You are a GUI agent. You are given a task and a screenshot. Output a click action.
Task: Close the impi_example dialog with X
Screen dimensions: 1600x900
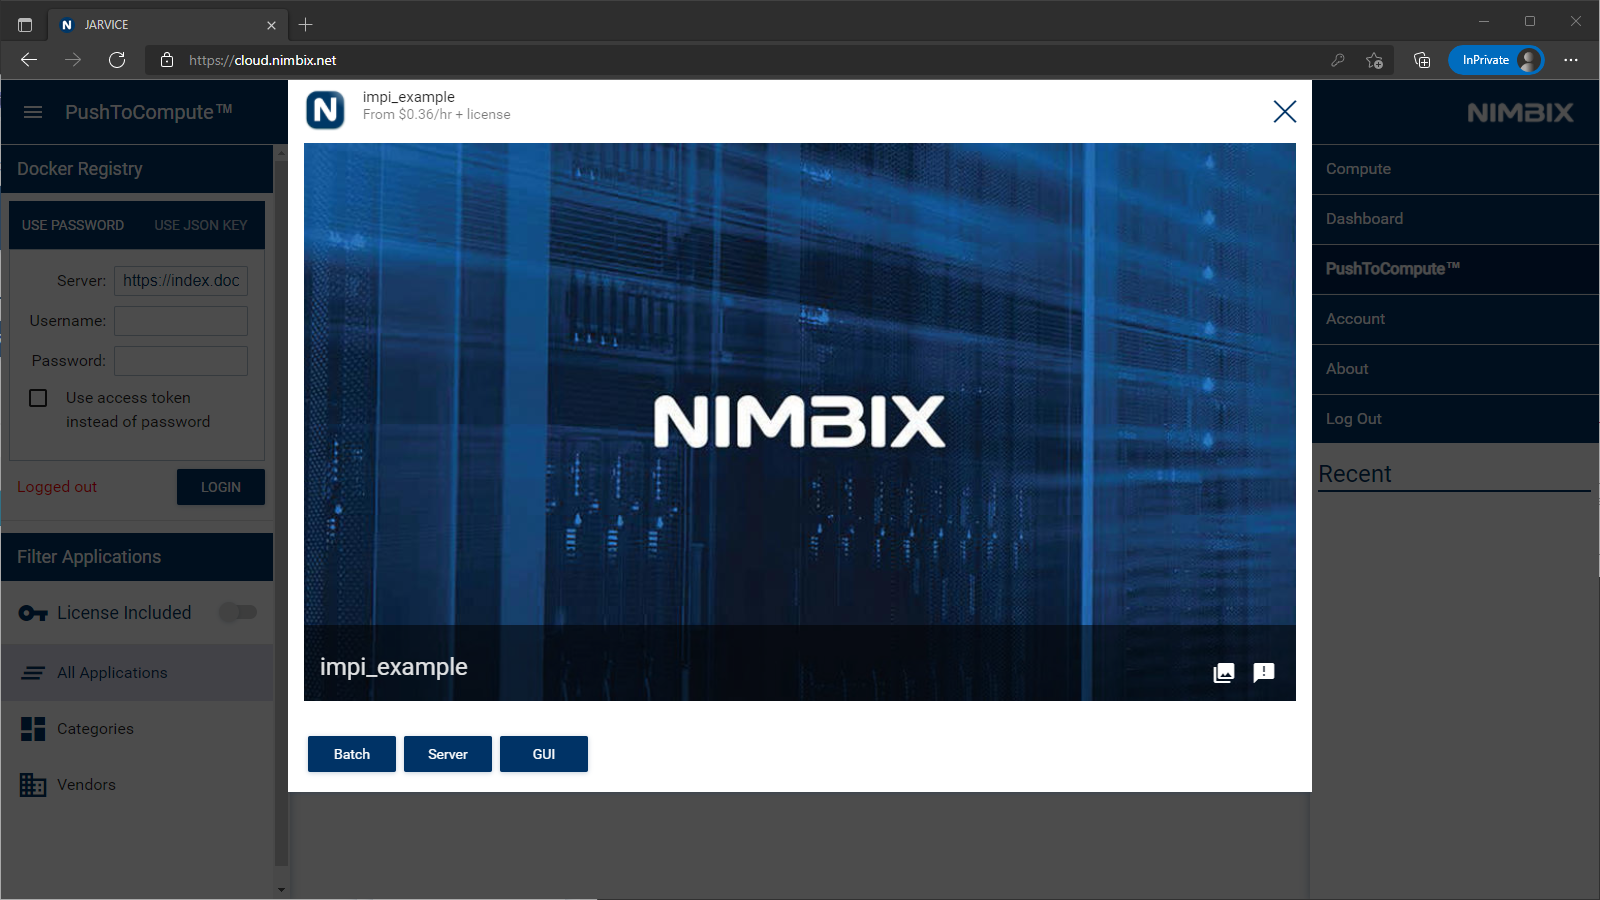point(1285,111)
